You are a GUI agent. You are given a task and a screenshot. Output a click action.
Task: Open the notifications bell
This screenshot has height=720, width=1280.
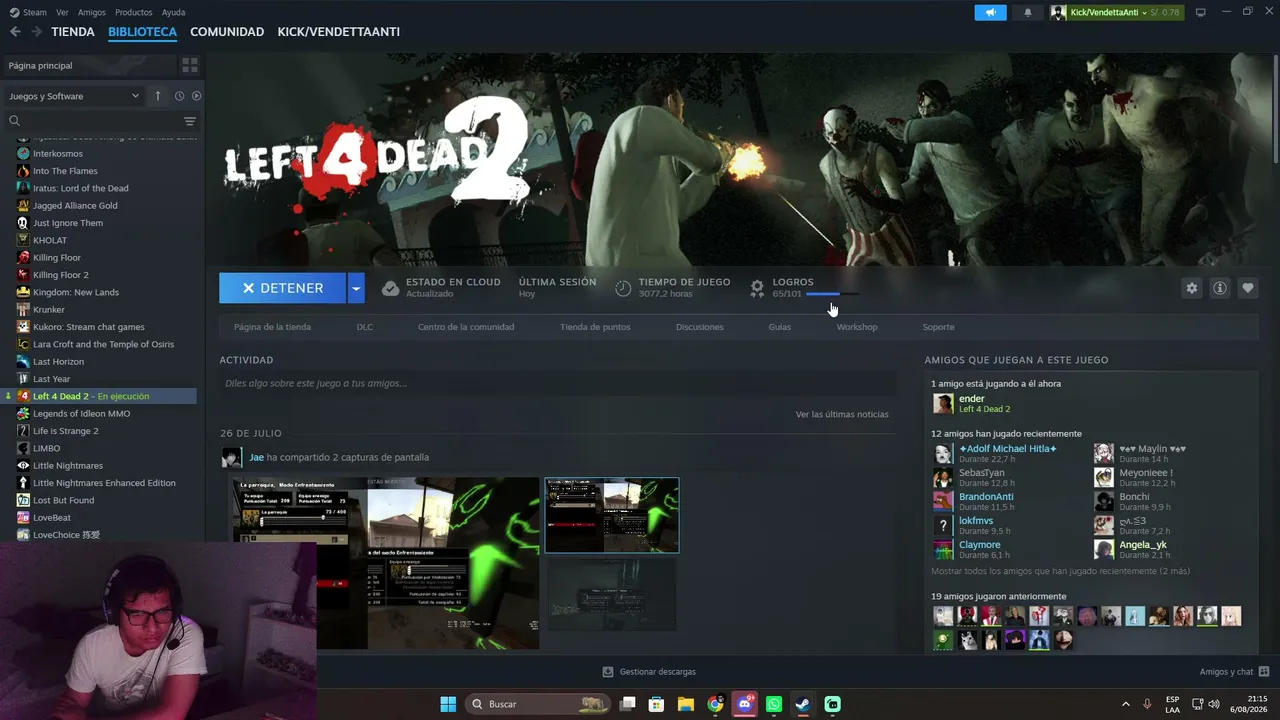tap(1027, 12)
